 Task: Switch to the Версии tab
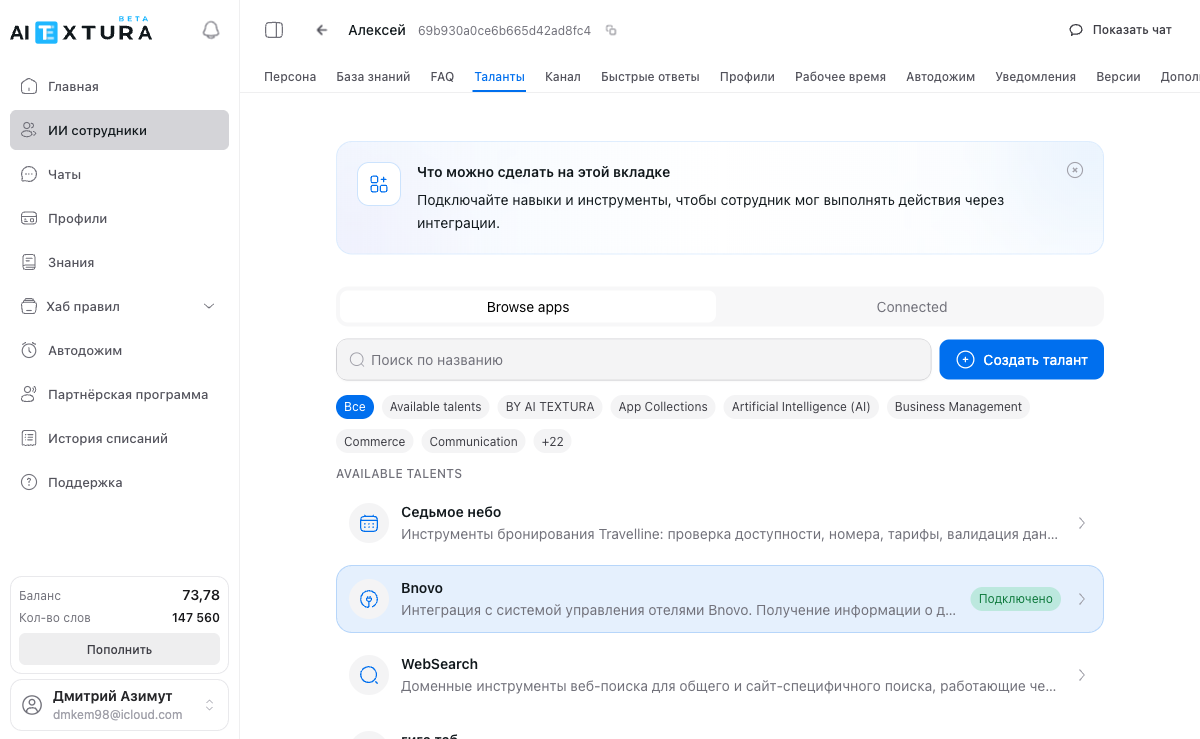[x=1118, y=76]
